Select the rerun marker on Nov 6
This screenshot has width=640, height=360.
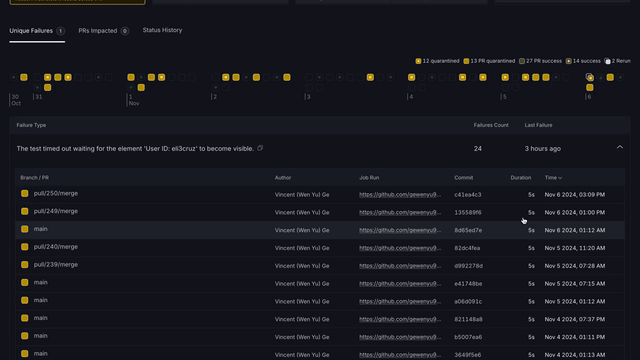589,77
